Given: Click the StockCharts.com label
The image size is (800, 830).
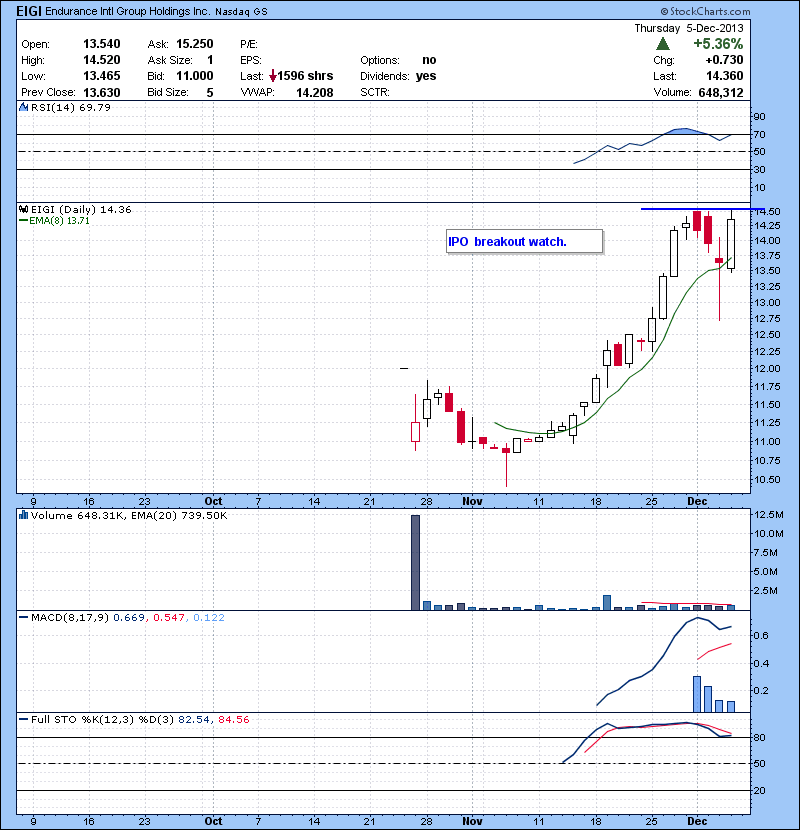Looking at the screenshot, I should 705,11.
